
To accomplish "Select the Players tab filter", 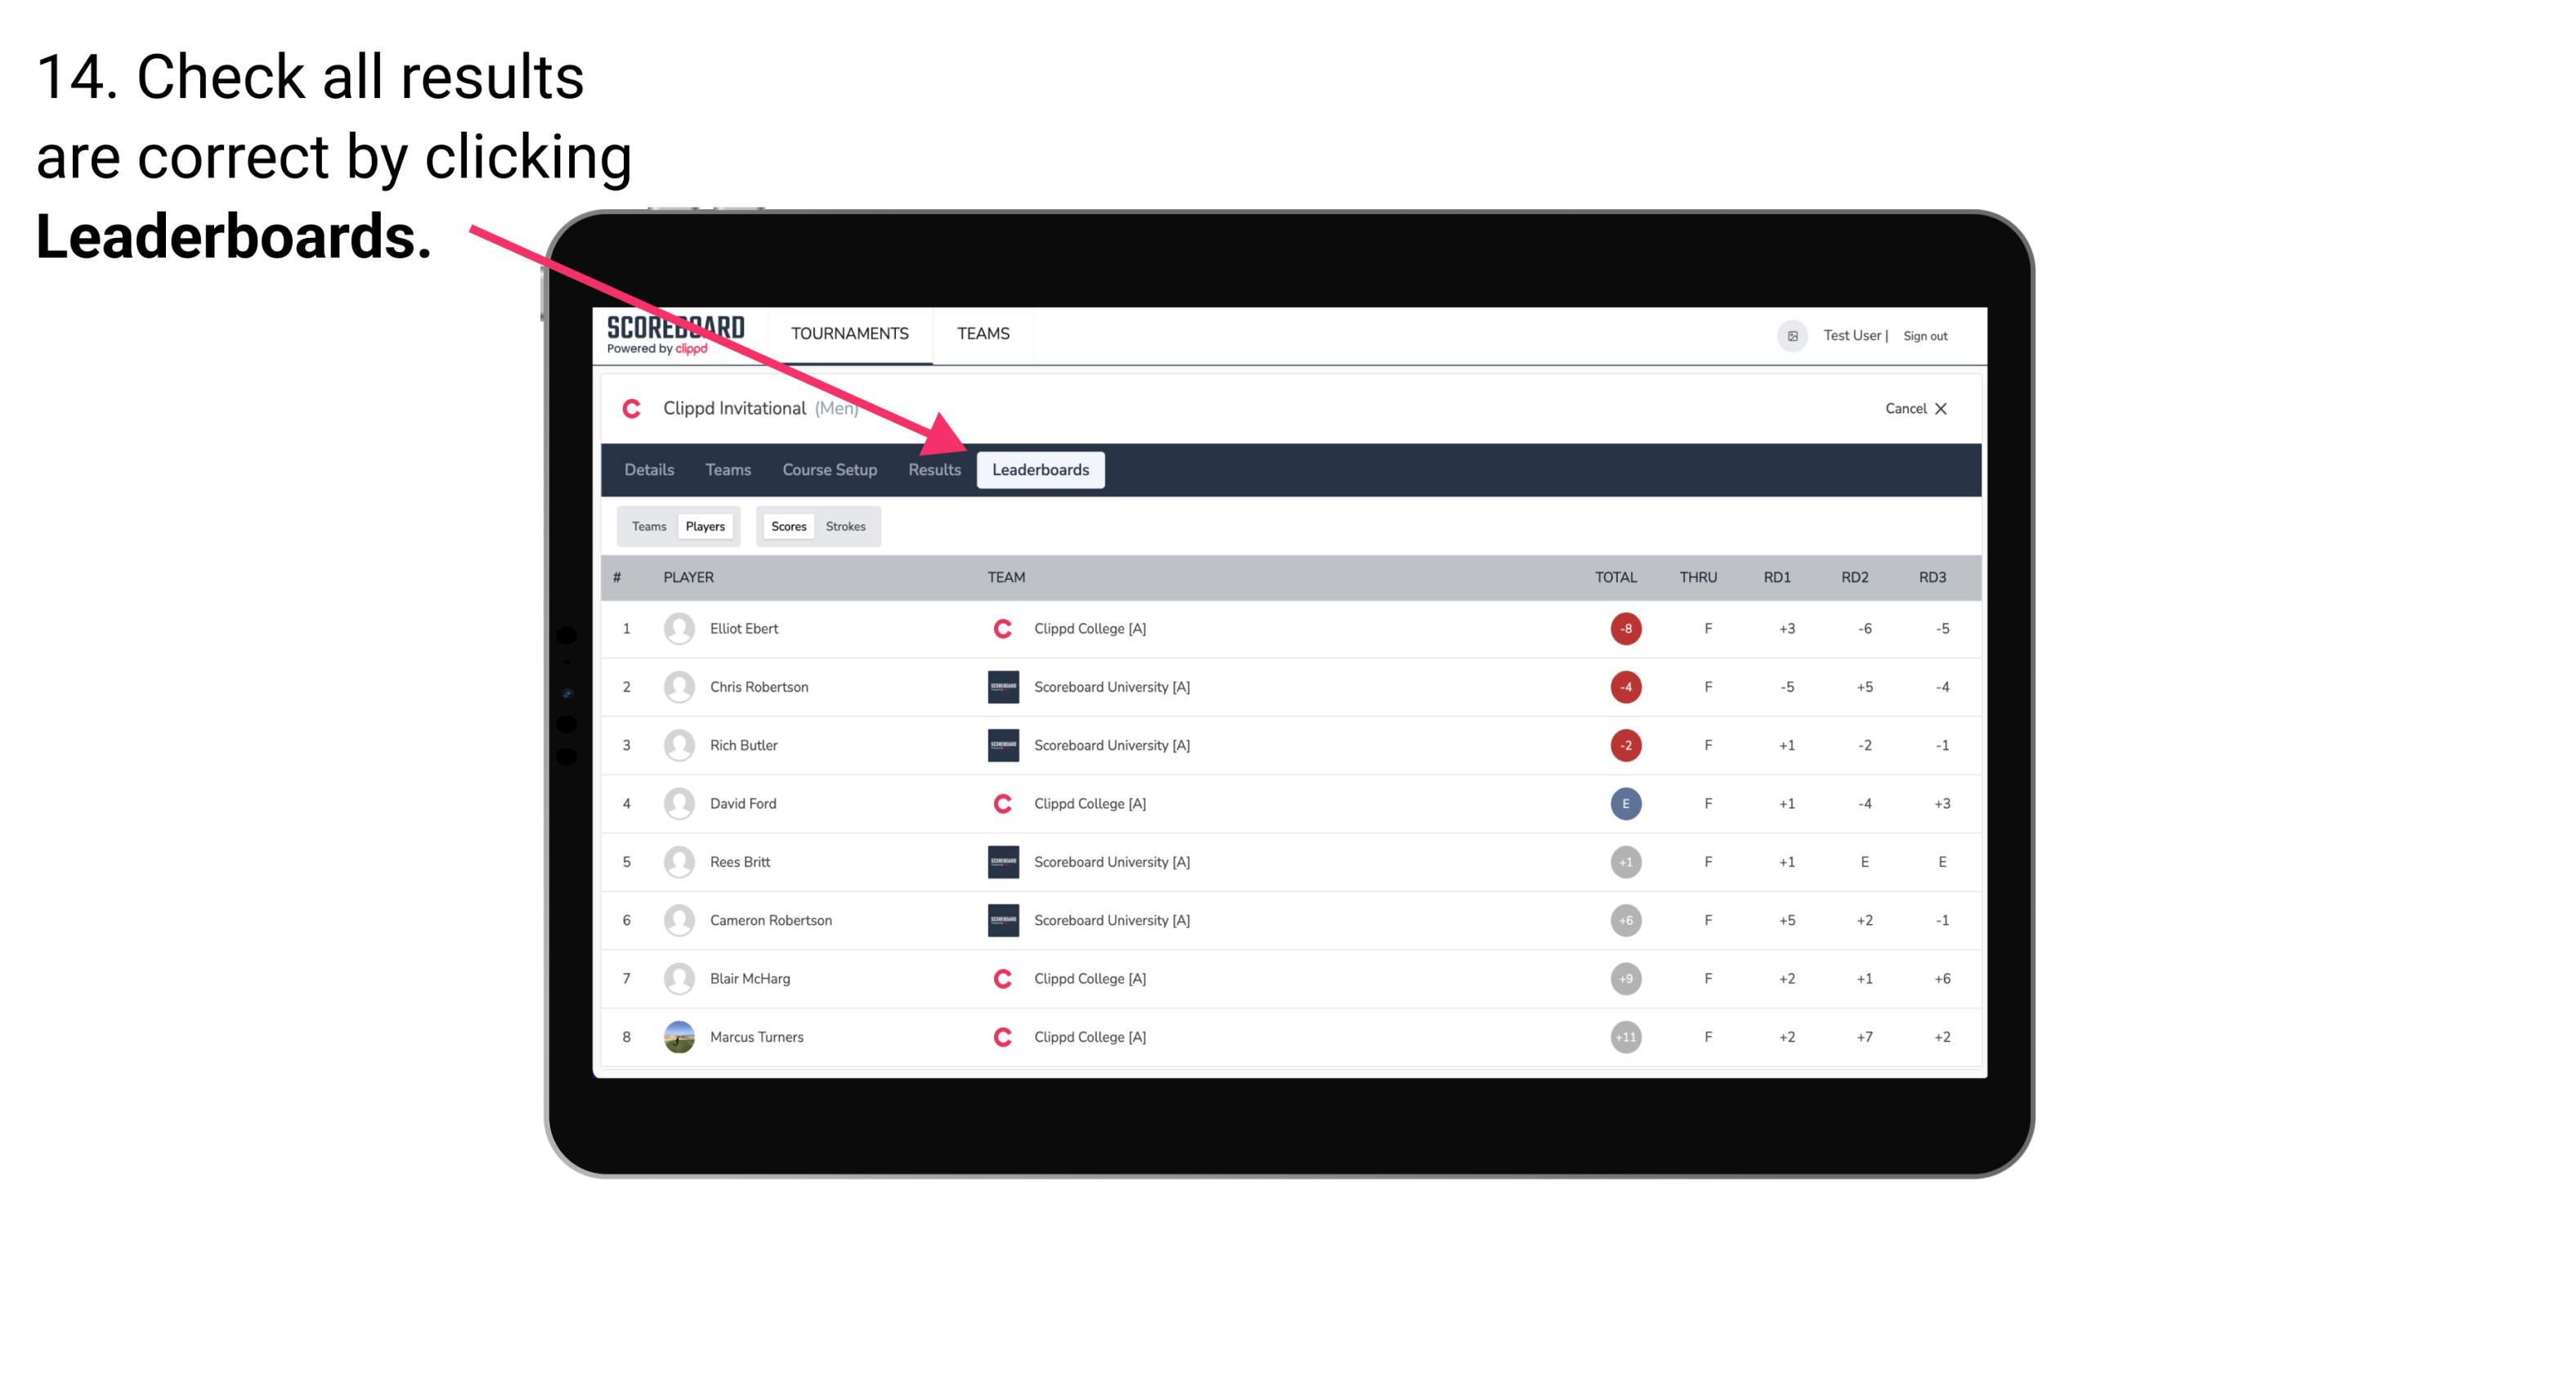I will [706, 526].
